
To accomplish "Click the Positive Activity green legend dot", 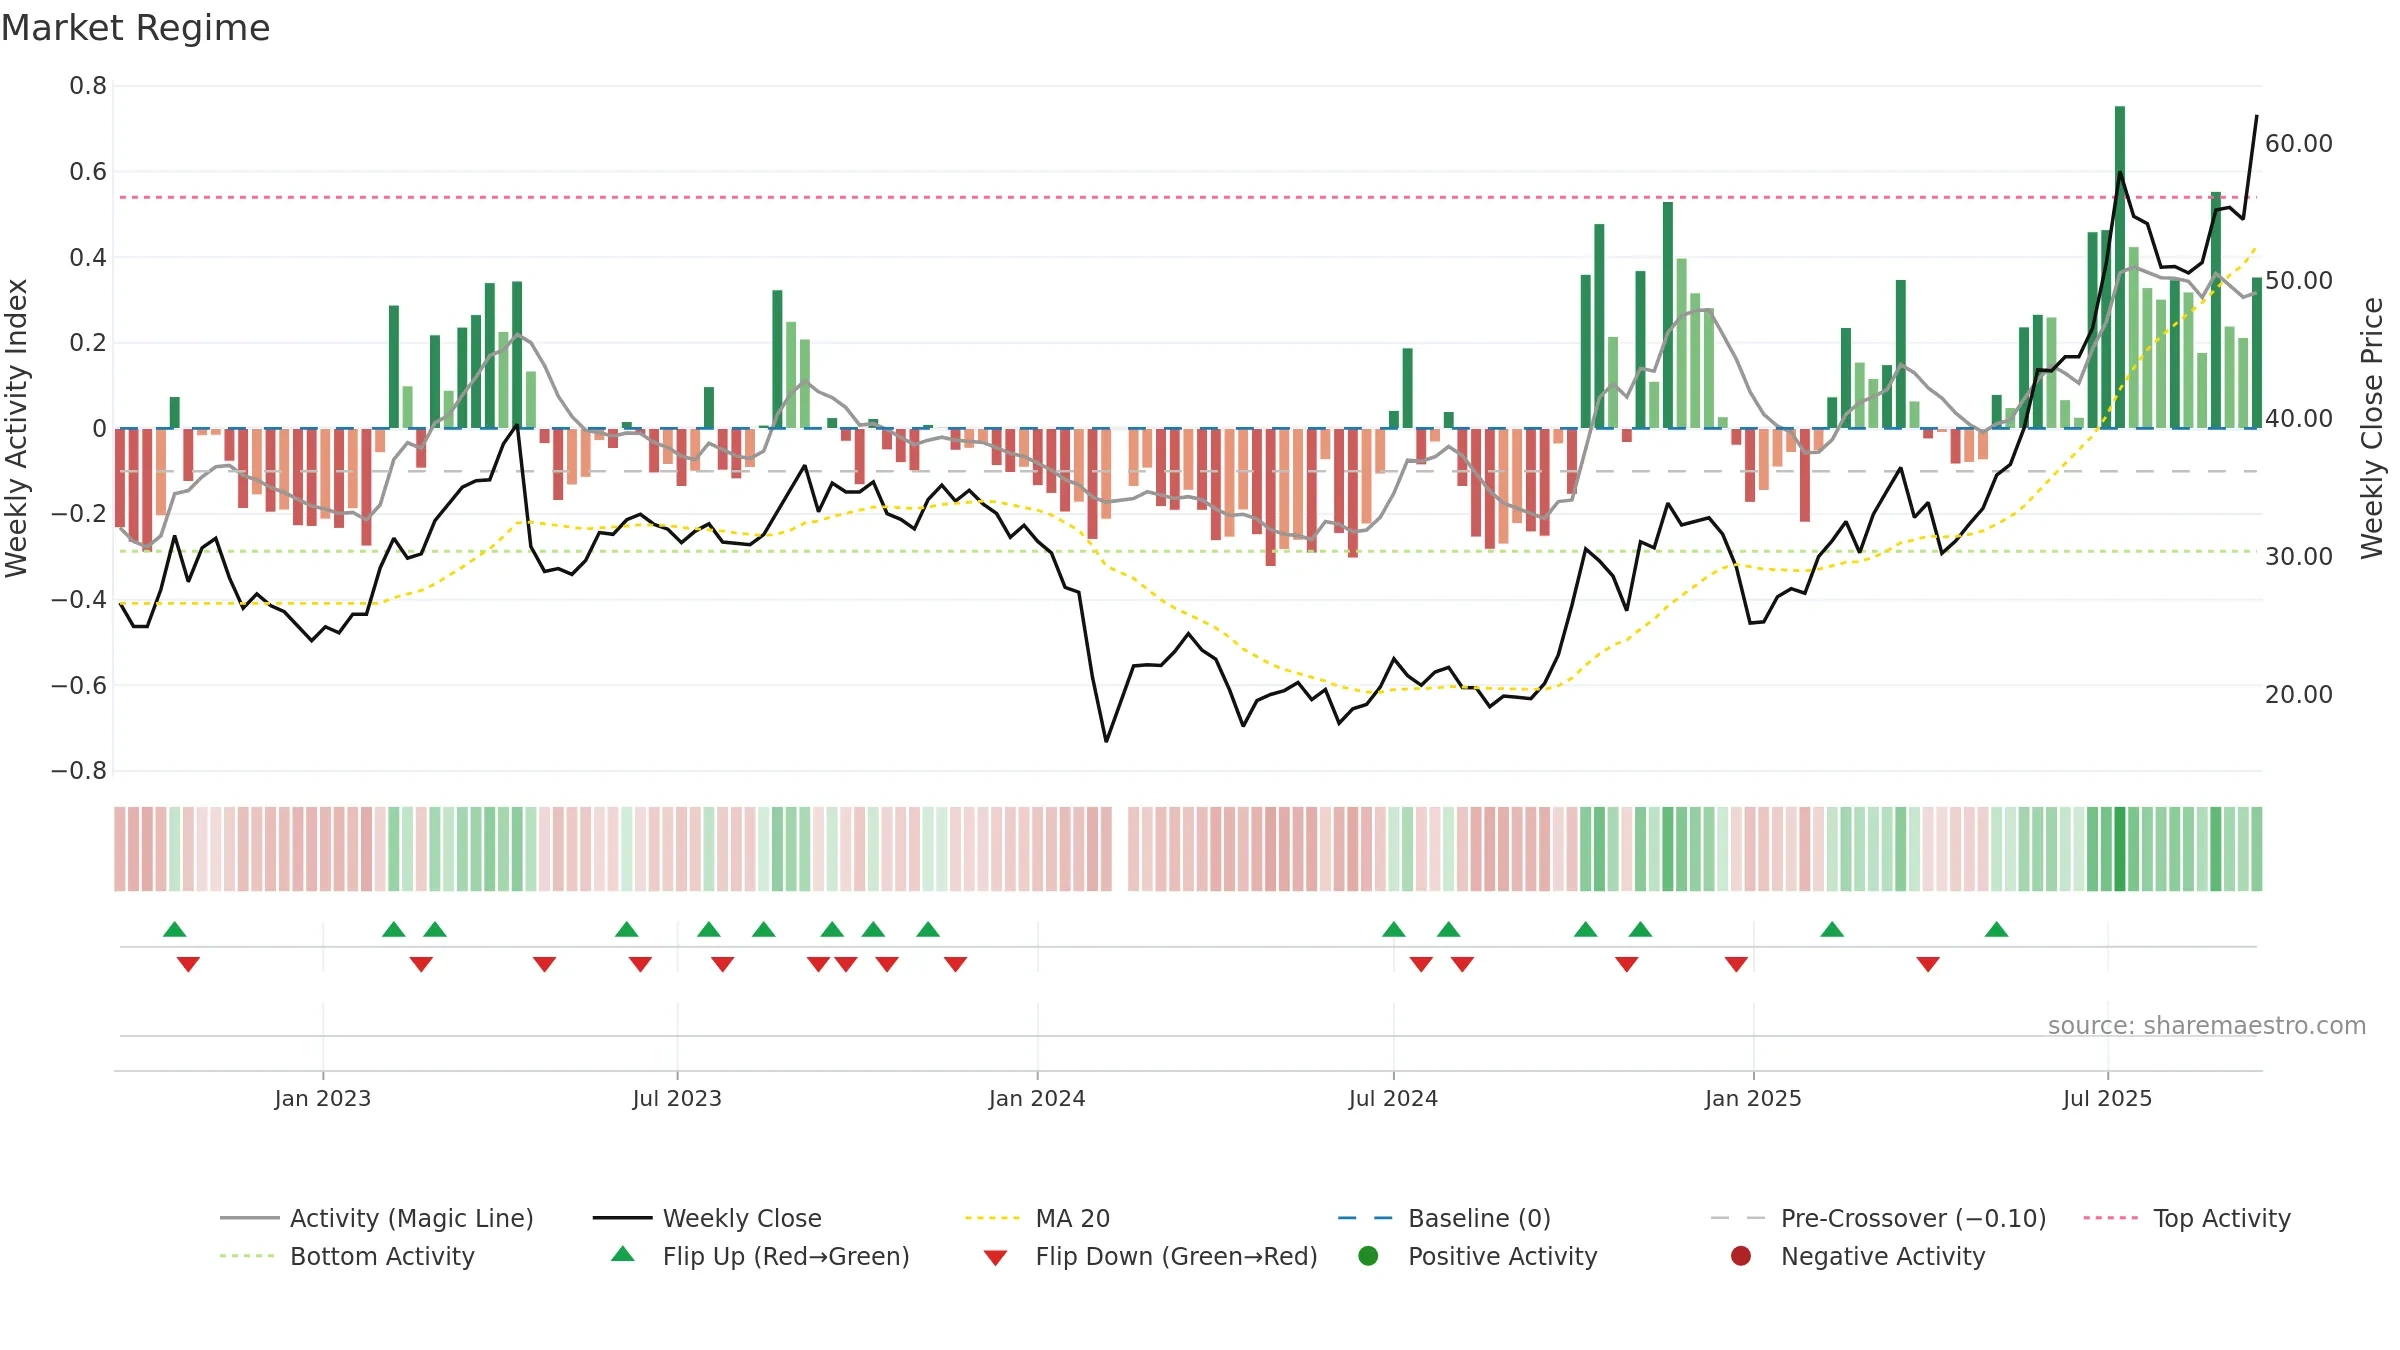I will (x=1369, y=1256).
